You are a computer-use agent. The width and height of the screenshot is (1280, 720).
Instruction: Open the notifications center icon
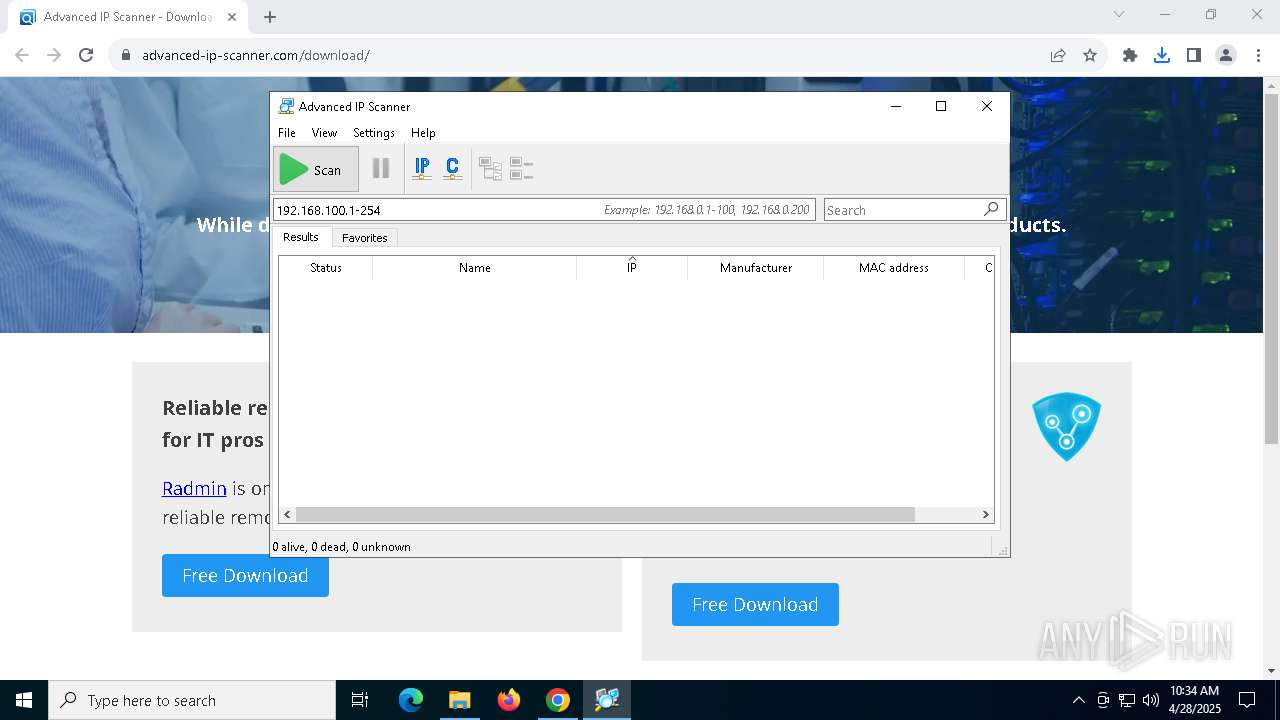1247,700
